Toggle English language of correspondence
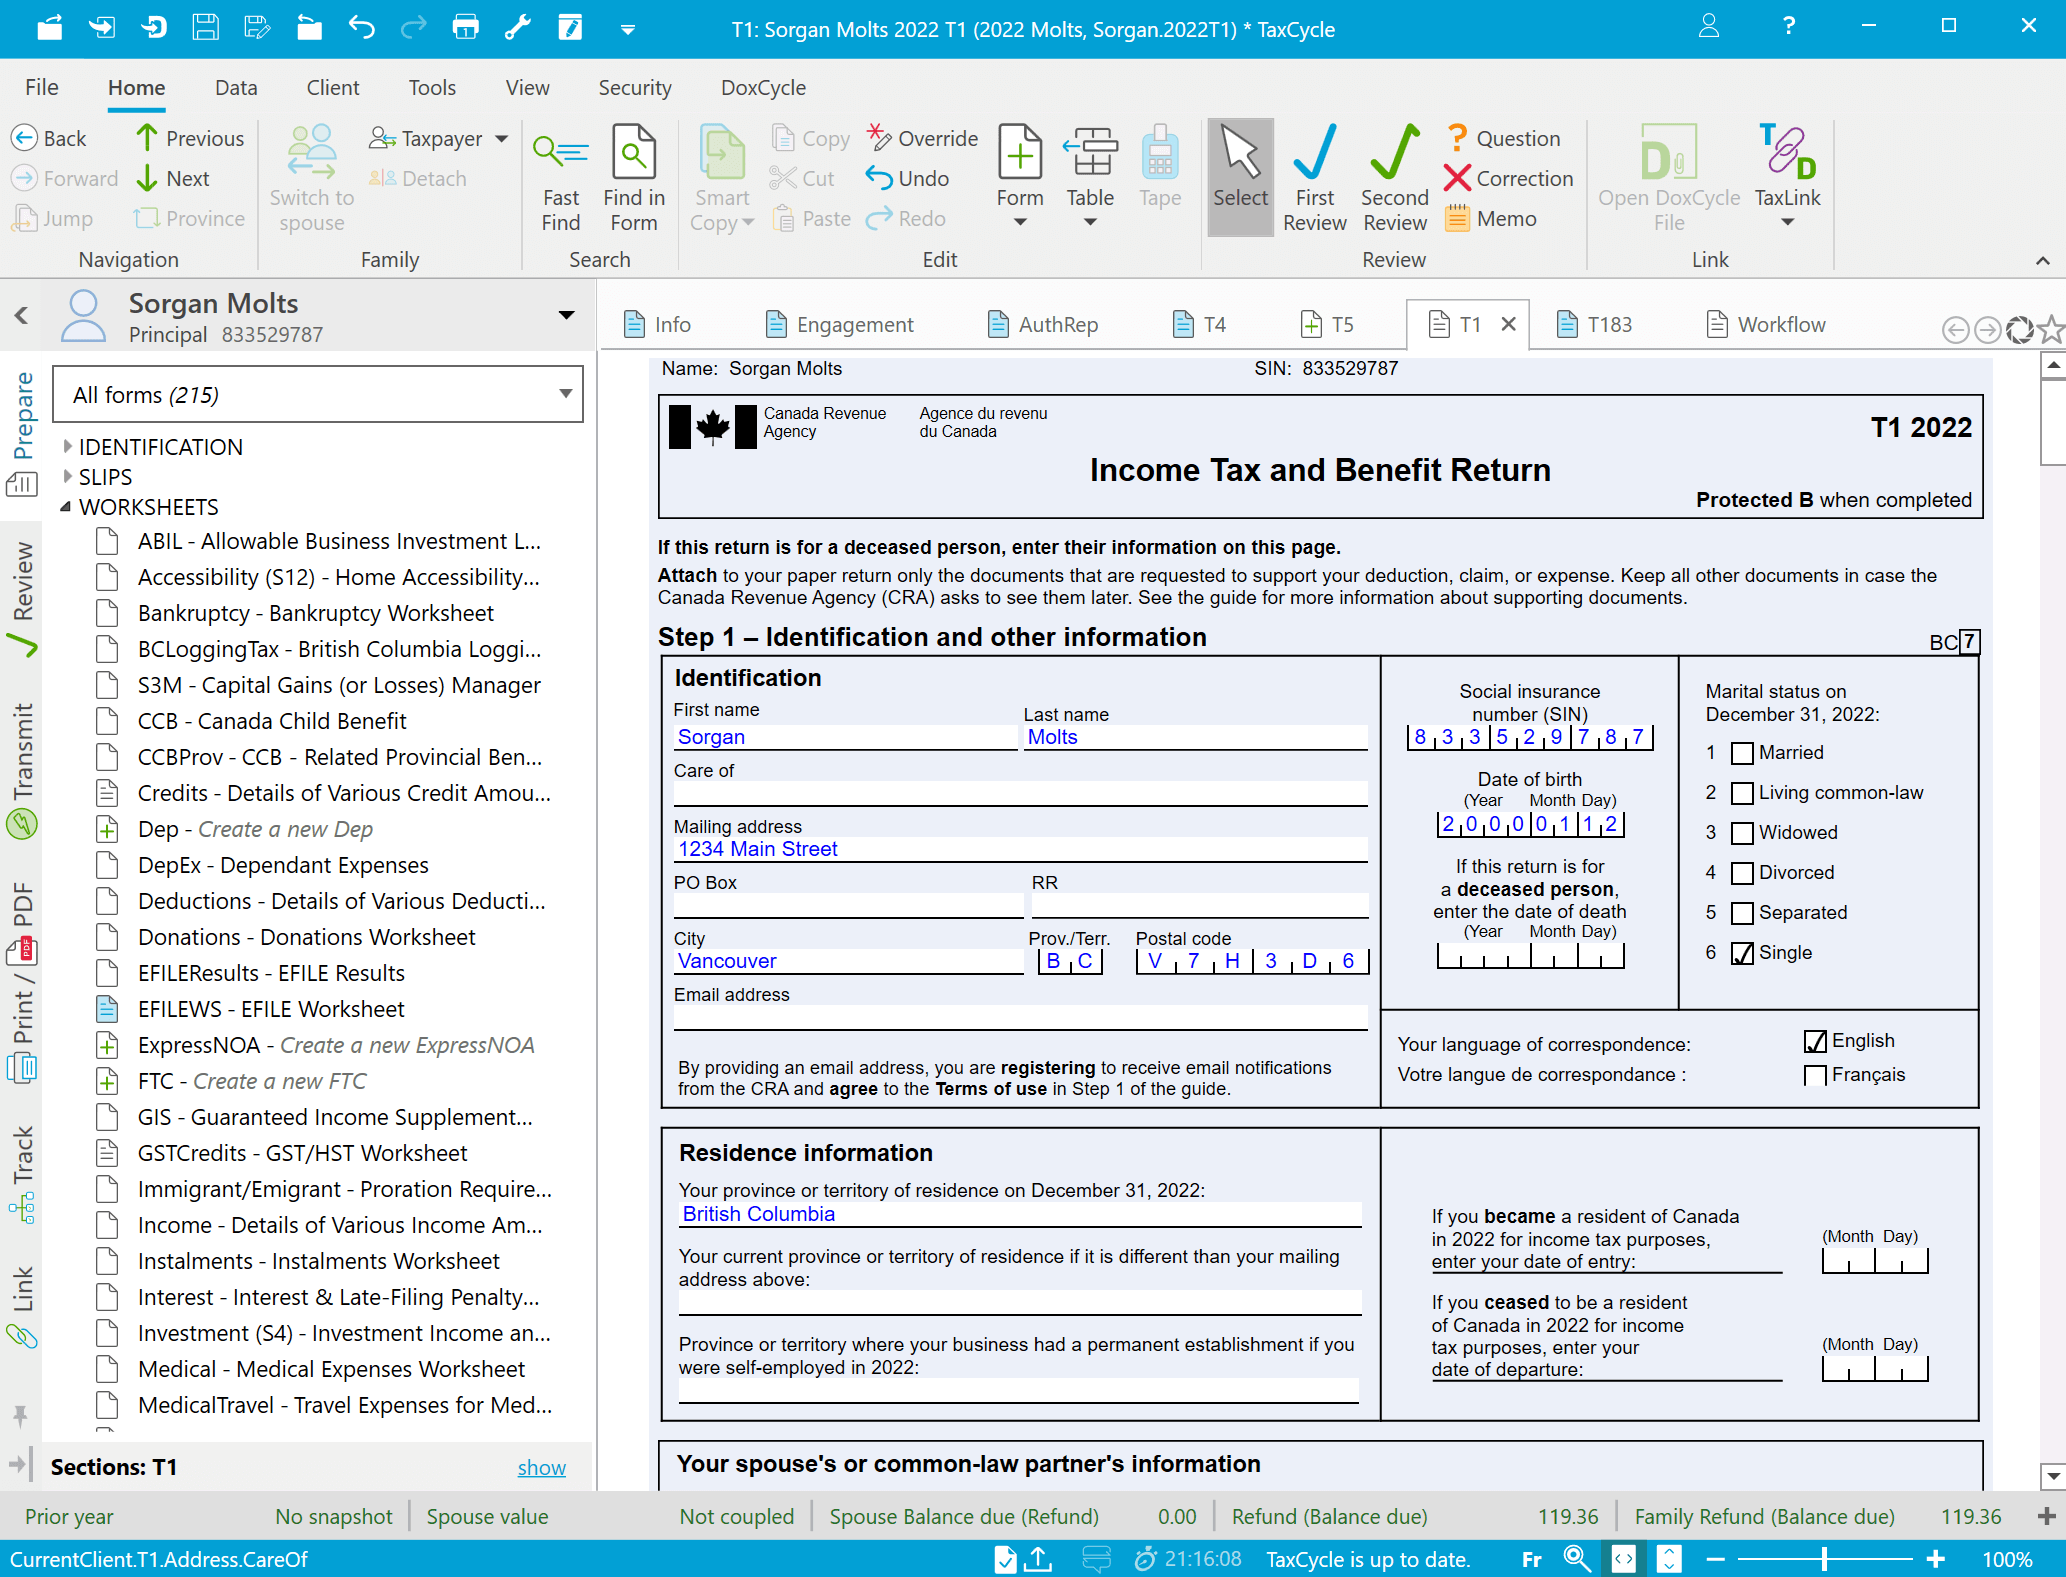Image resolution: width=2066 pixels, height=1577 pixels. (x=1815, y=1041)
